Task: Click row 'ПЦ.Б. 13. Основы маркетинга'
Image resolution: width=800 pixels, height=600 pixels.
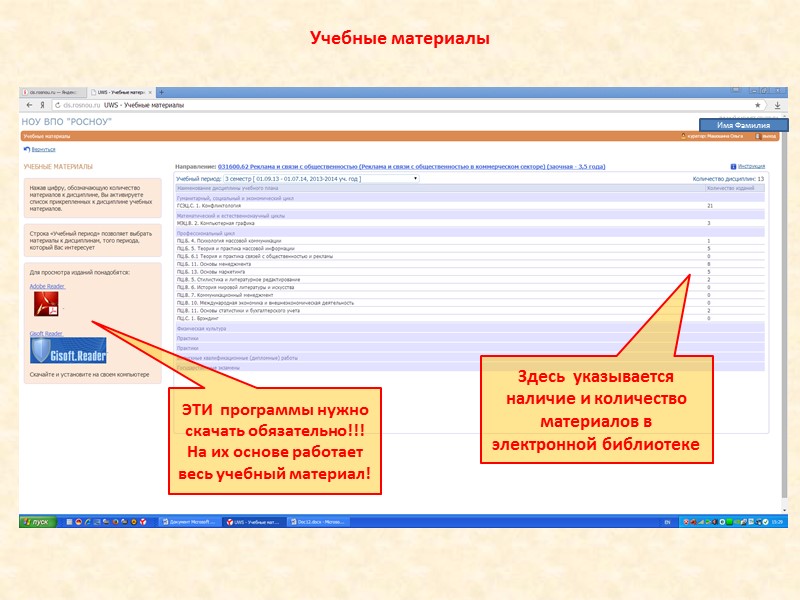Action: click(469, 272)
